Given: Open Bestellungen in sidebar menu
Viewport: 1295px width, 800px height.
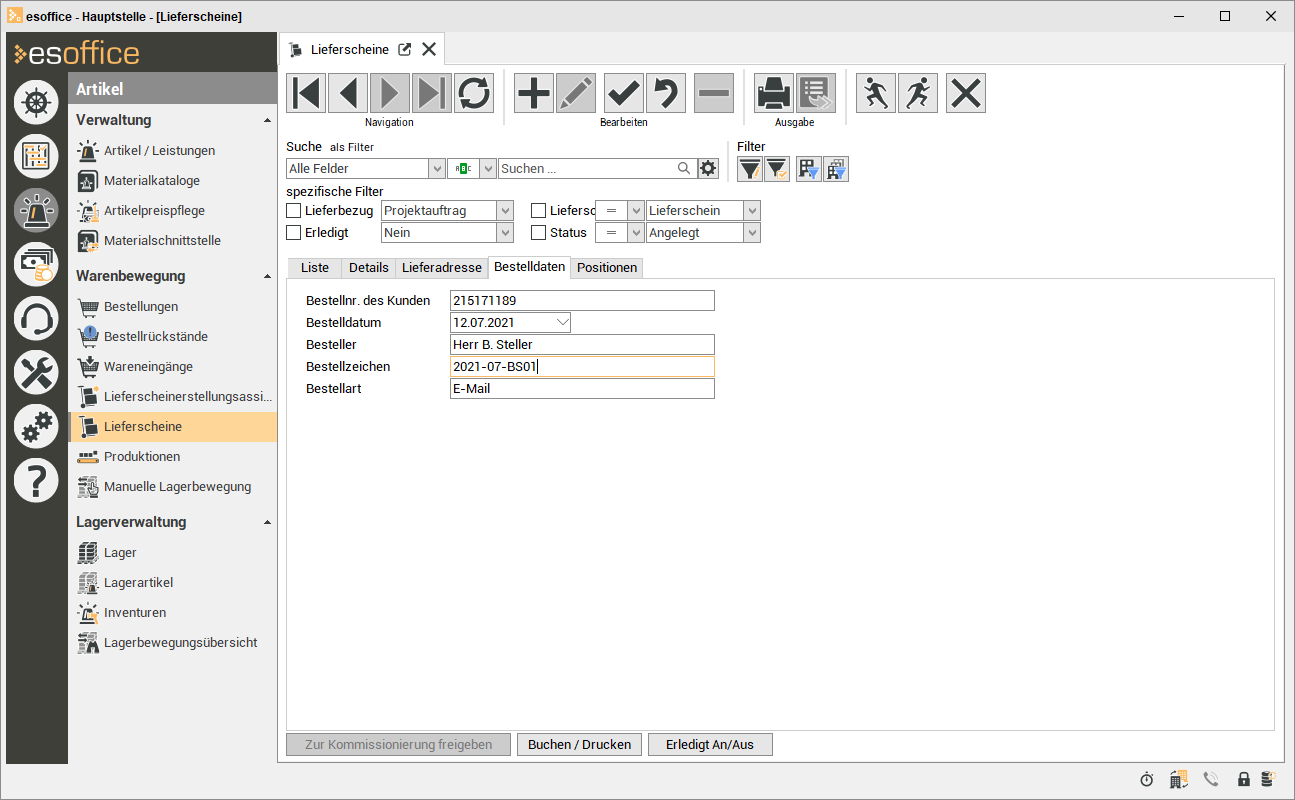Looking at the screenshot, I should coord(141,307).
